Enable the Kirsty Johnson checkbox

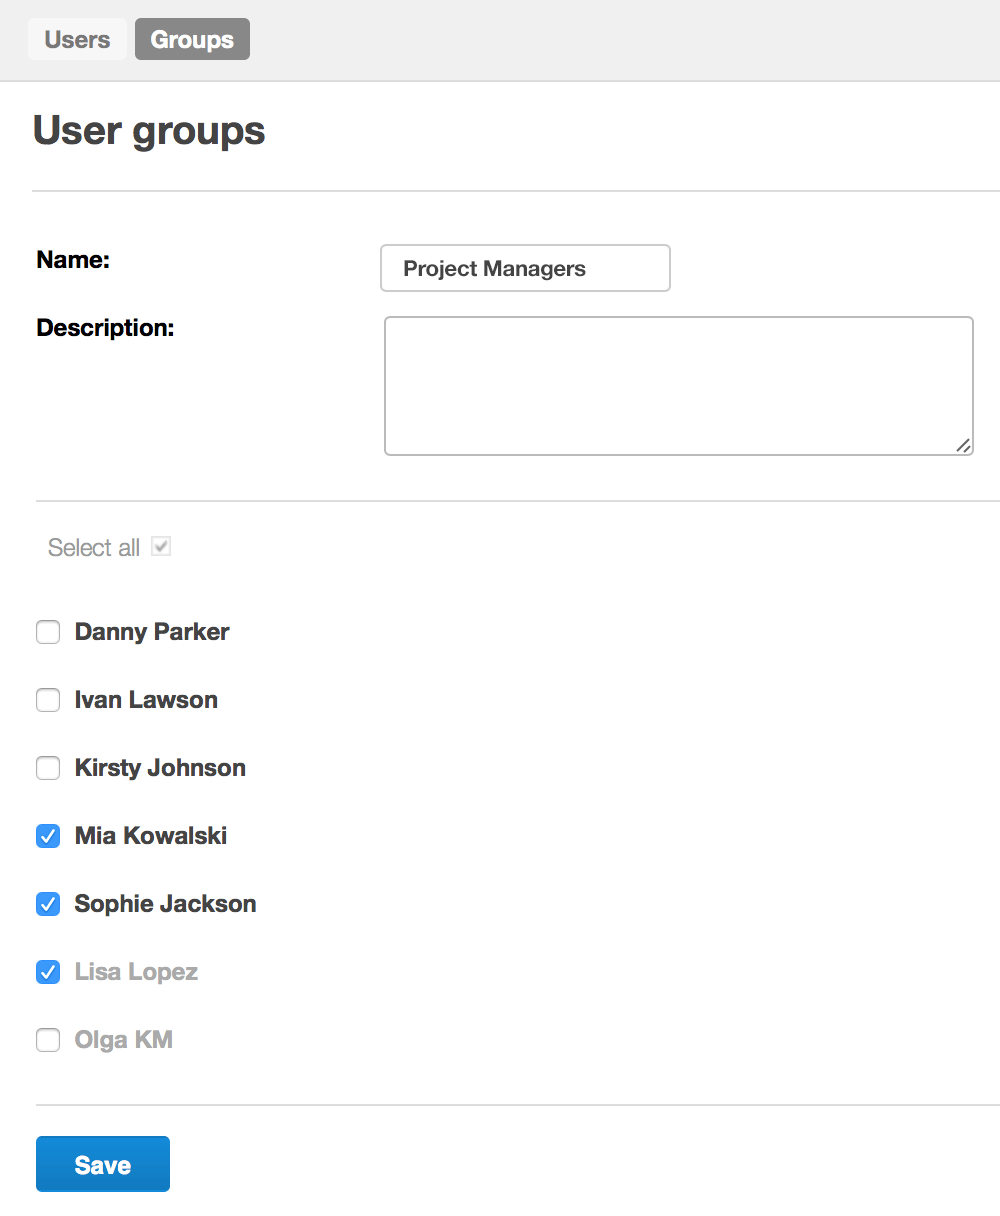(x=48, y=768)
